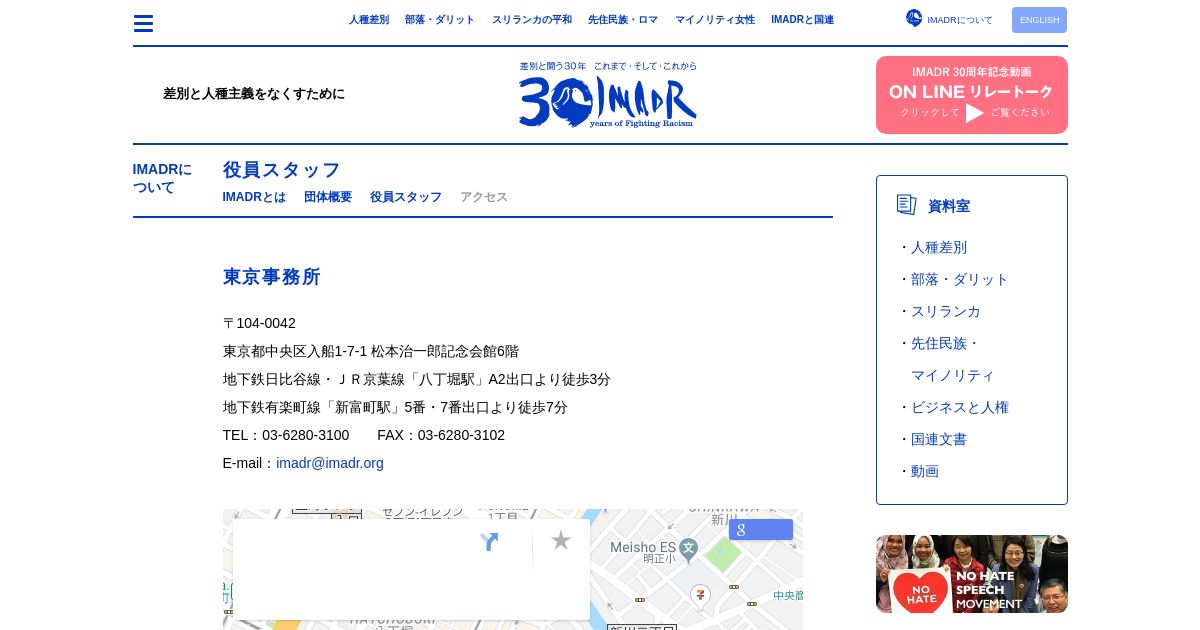Select the 団体概要 sub-tab
The height and width of the screenshot is (630, 1200).
tap(328, 197)
